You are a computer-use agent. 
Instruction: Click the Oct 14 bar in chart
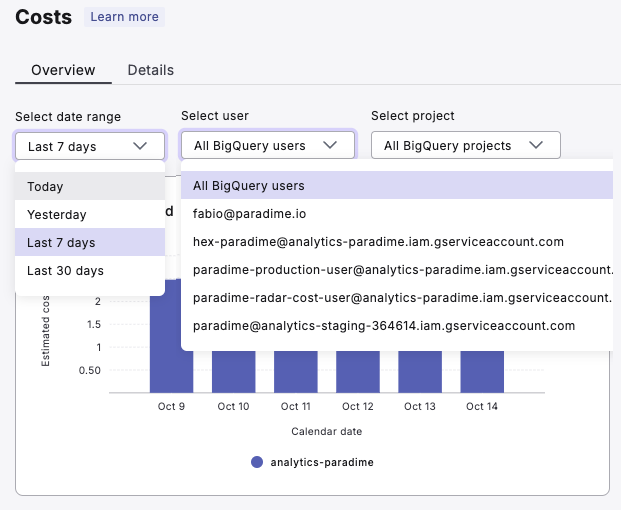(x=481, y=370)
